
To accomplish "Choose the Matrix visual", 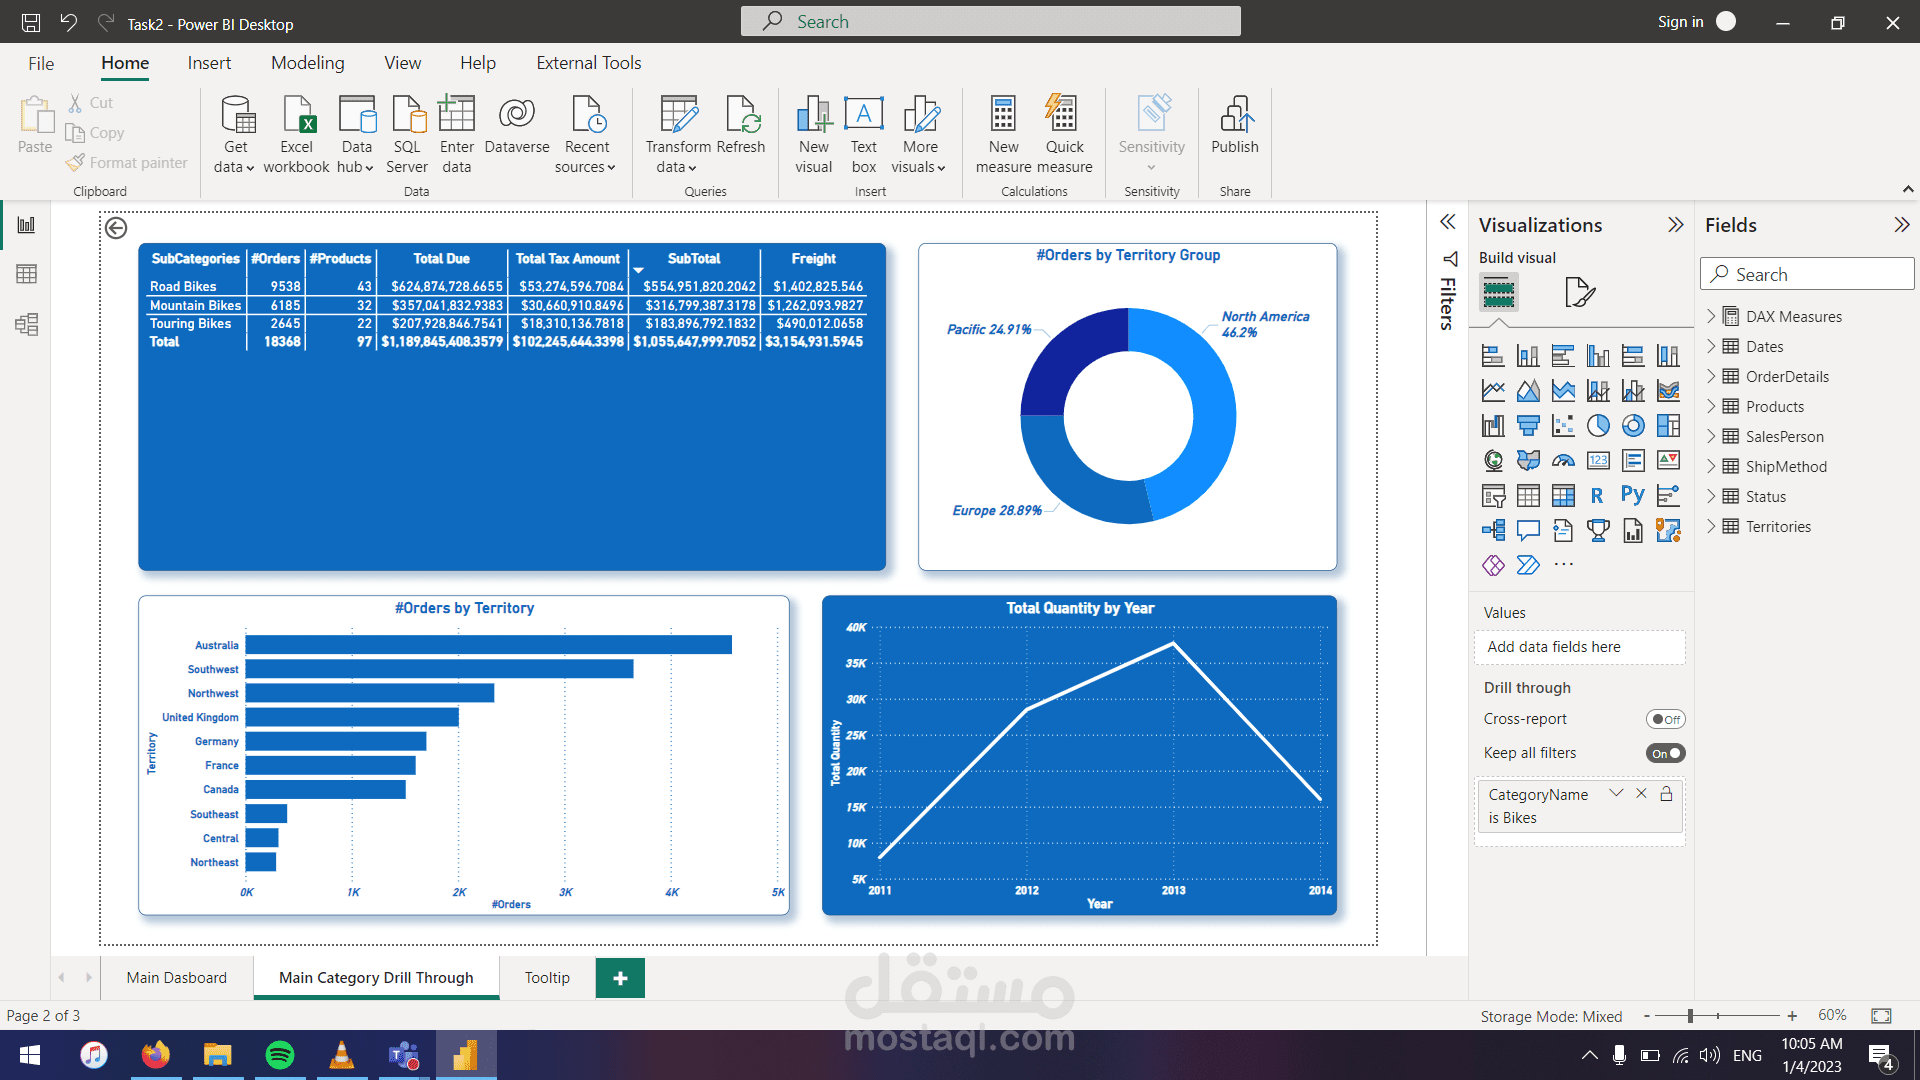I will tap(1563, 495).
